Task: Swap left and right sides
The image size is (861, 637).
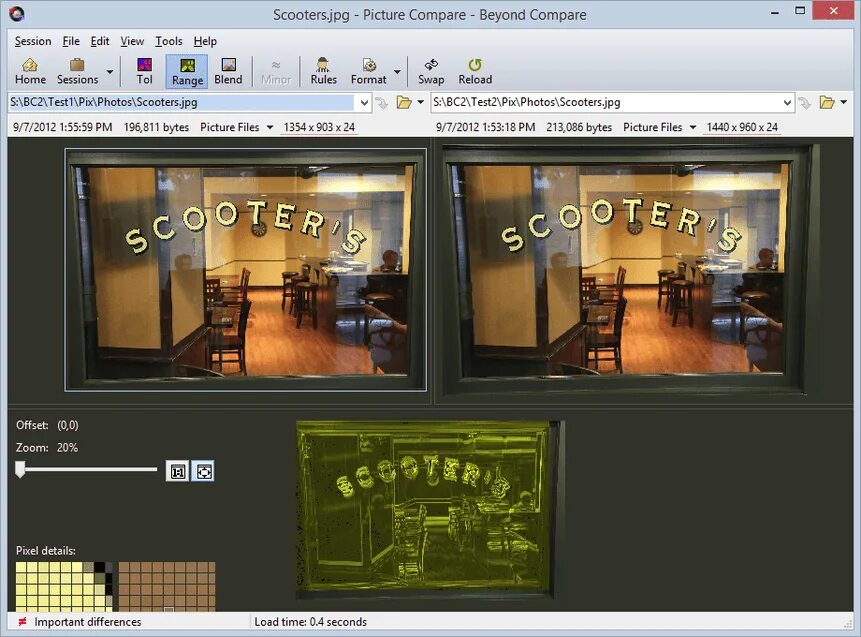Action: [x=431, y=71]
